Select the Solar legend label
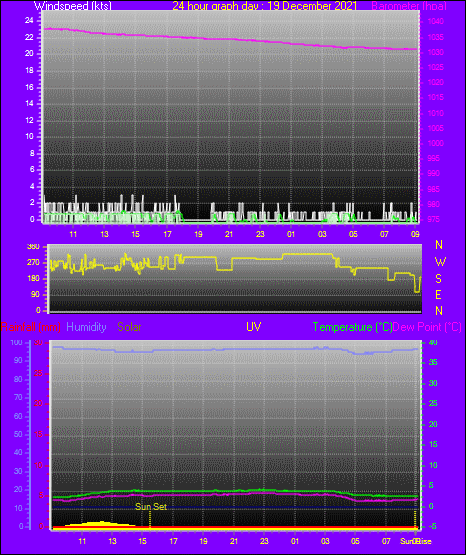Viewport: 466px width, 555px height. coord(130,327)
